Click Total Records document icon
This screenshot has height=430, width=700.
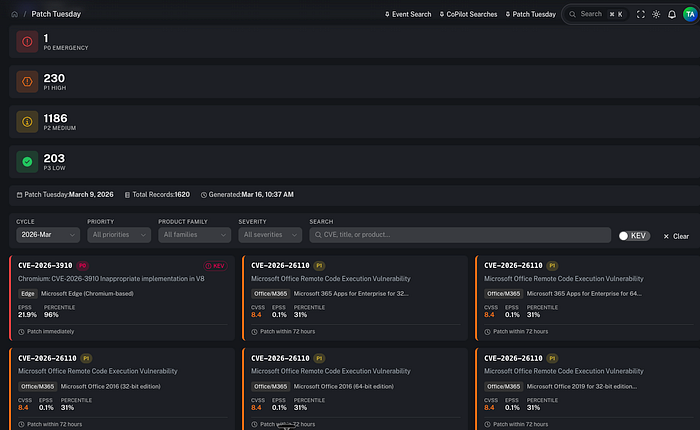coord(127,195)
